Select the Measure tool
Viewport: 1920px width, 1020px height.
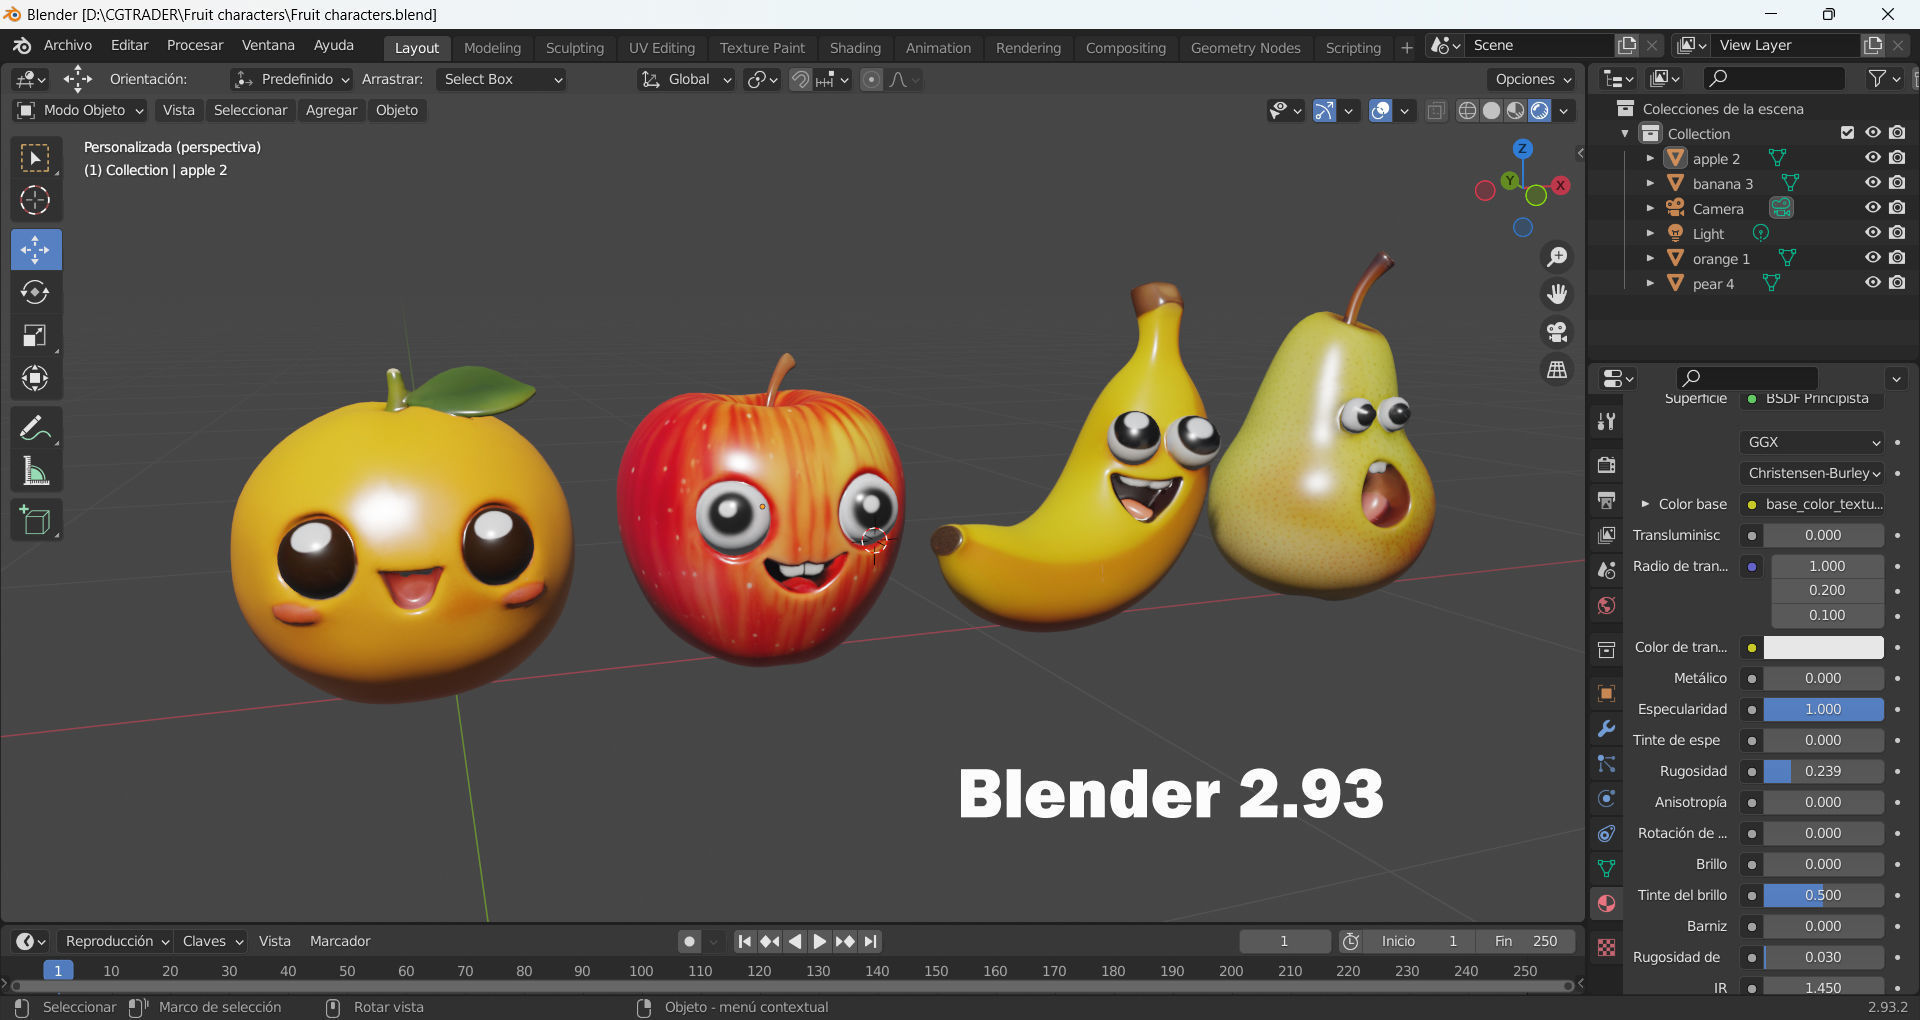pos(35,471)
